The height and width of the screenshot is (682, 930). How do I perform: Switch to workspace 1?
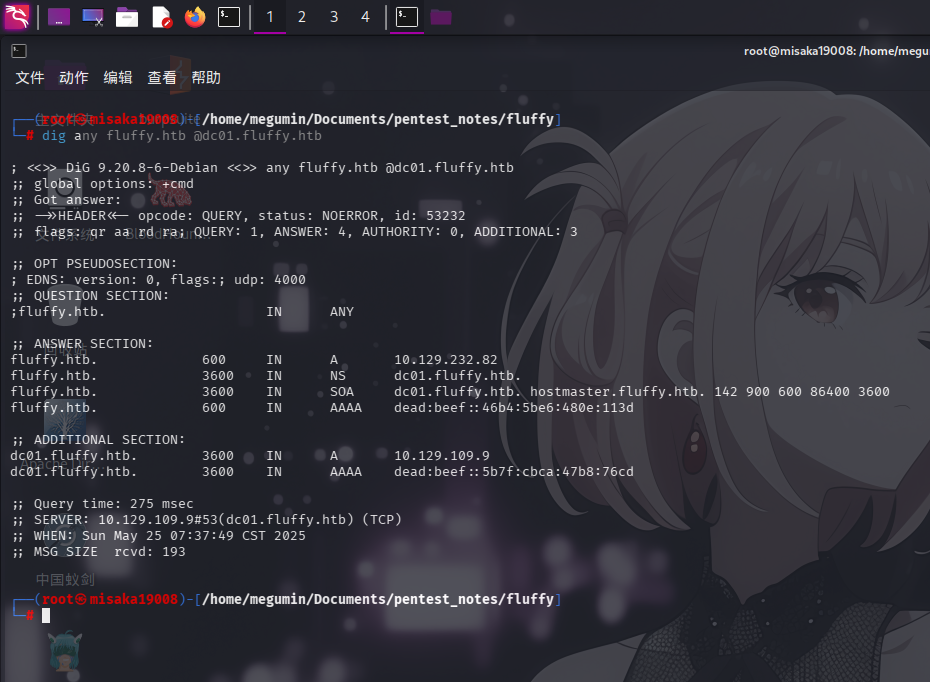coord(270,17)
